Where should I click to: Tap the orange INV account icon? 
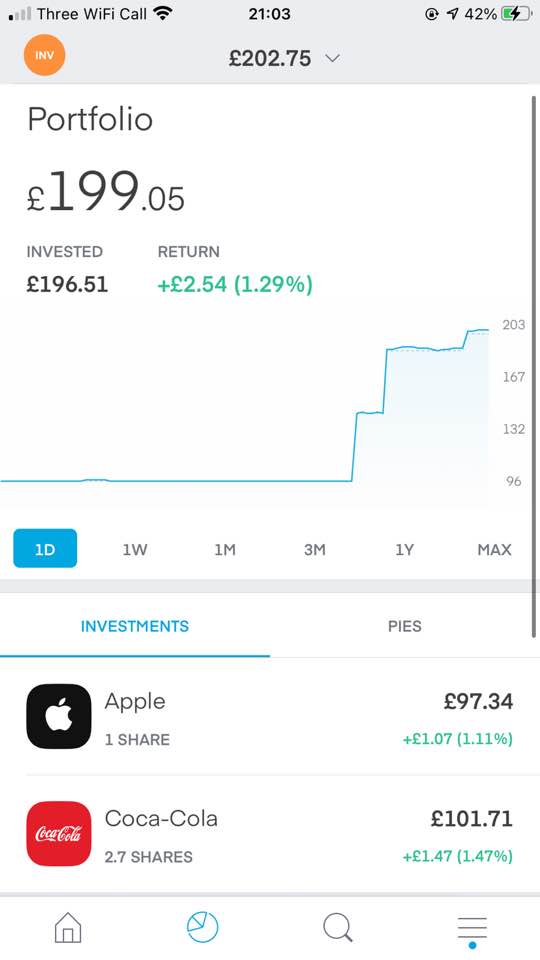44,56
